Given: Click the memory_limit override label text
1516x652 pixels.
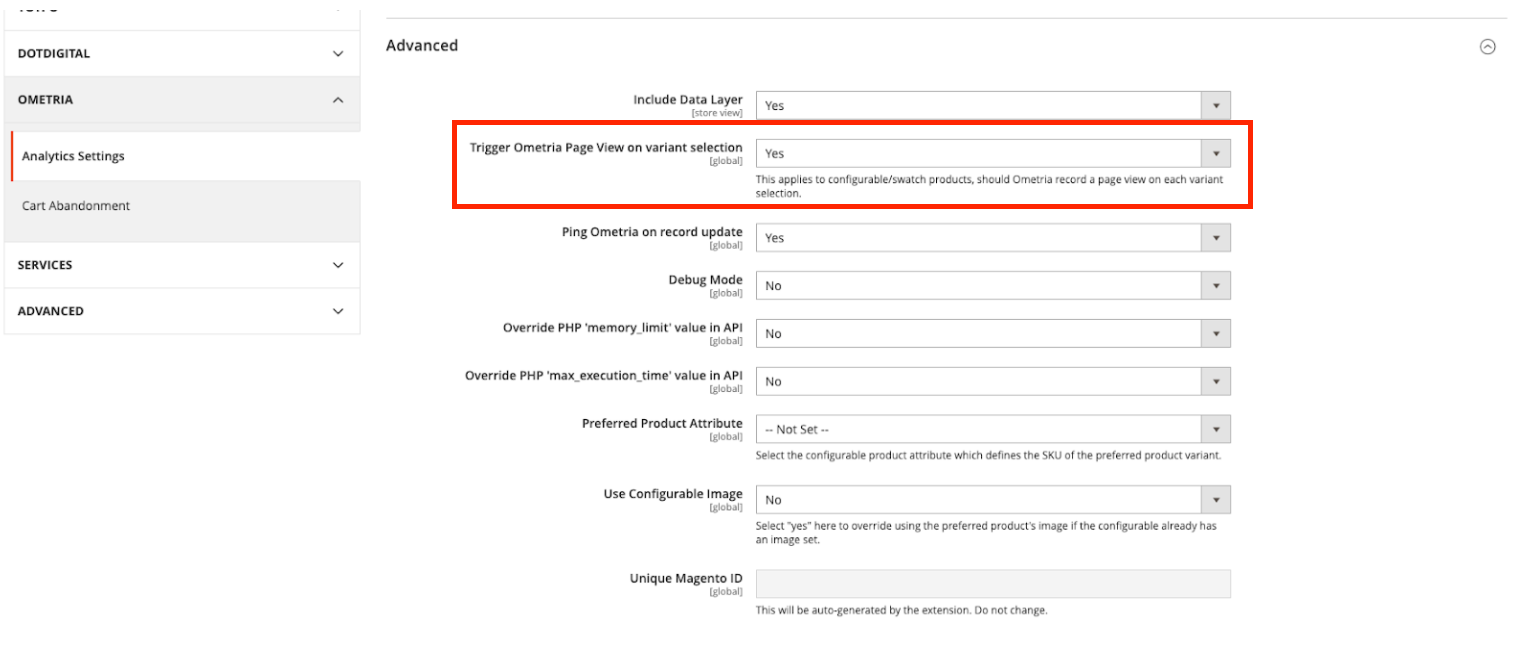Looking at the screenshot, I should 623,327.
